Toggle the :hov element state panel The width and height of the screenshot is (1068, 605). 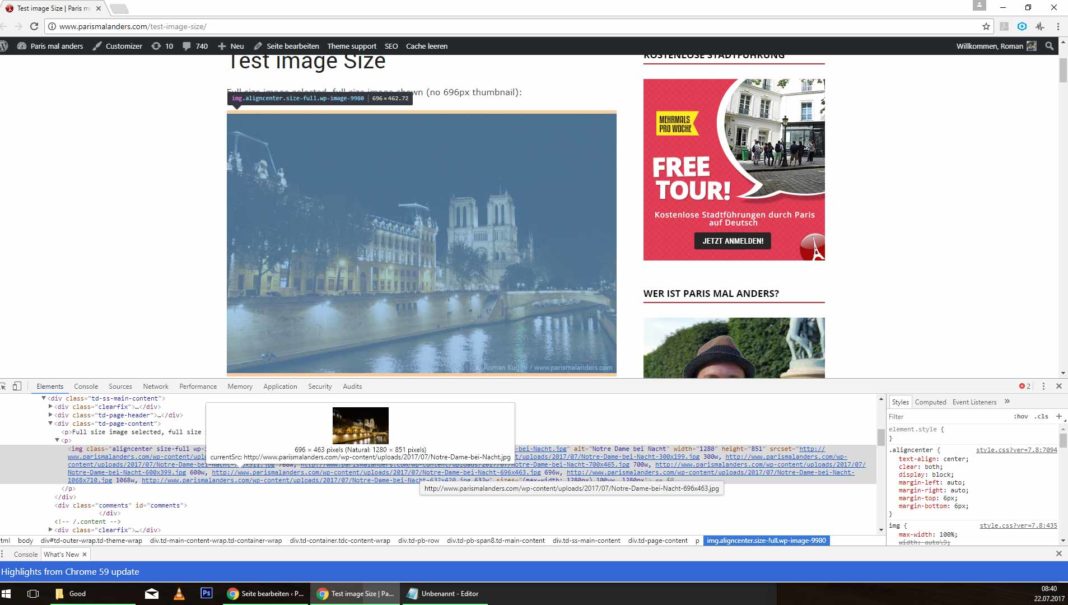[x=1020, y=416]
